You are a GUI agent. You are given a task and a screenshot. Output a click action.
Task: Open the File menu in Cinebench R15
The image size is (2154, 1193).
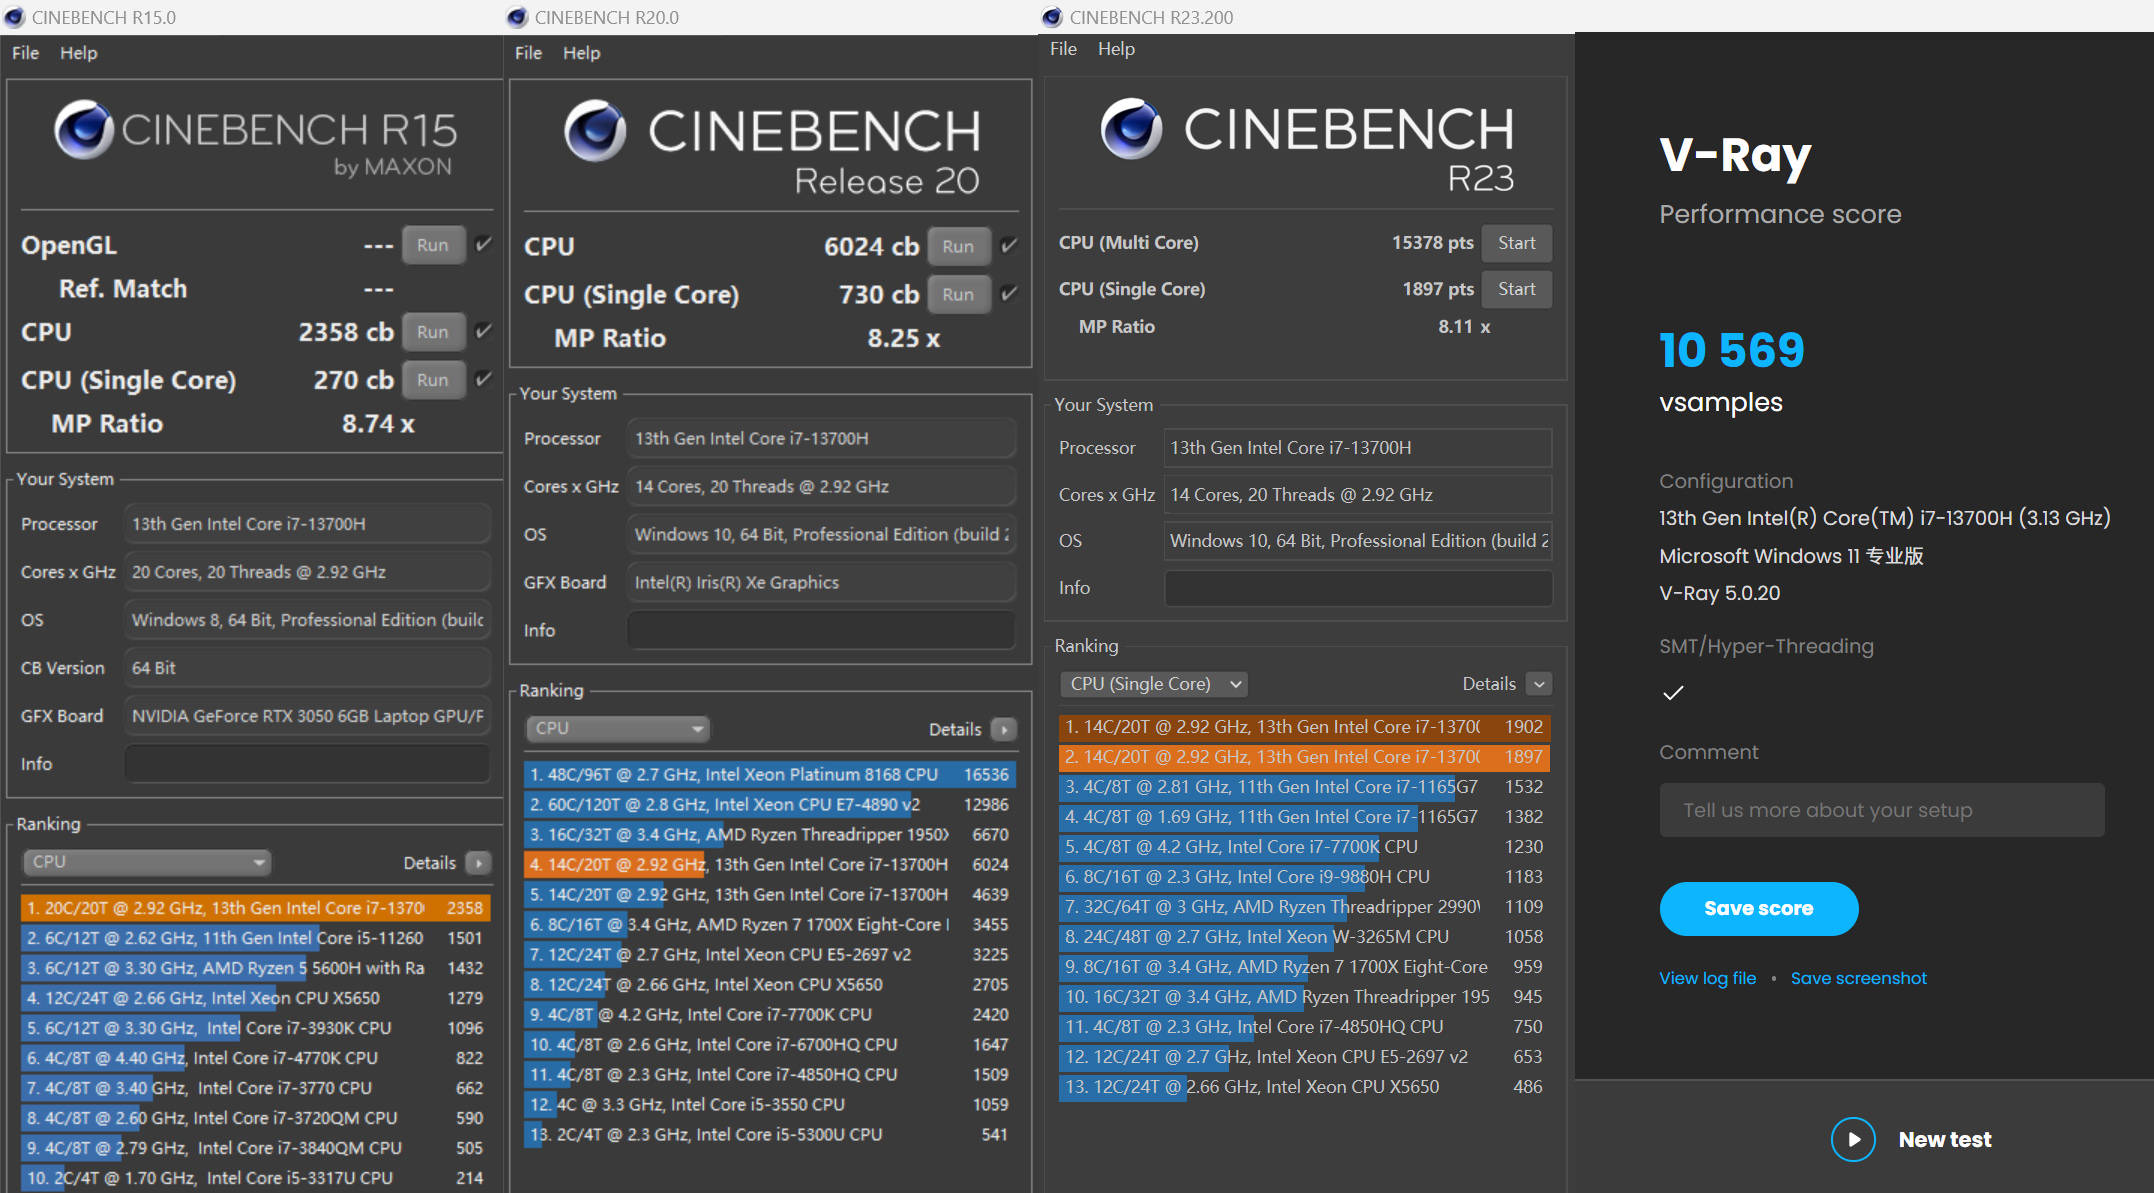(25, 53)
